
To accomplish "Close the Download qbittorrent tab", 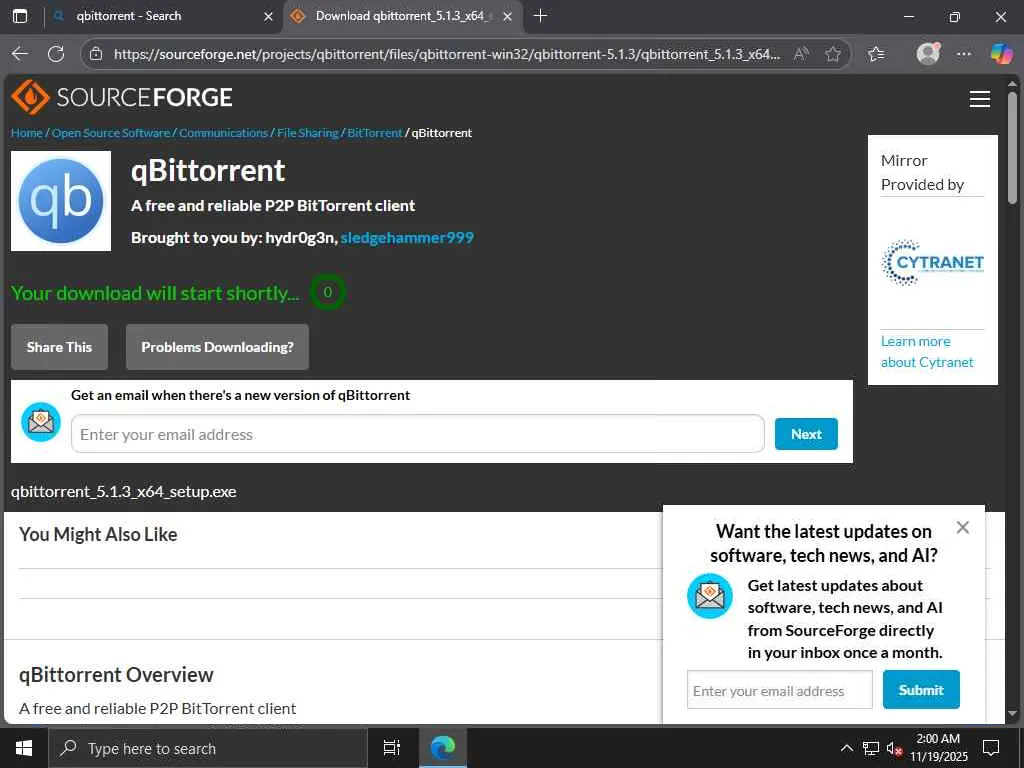I will tap(507, 16).
